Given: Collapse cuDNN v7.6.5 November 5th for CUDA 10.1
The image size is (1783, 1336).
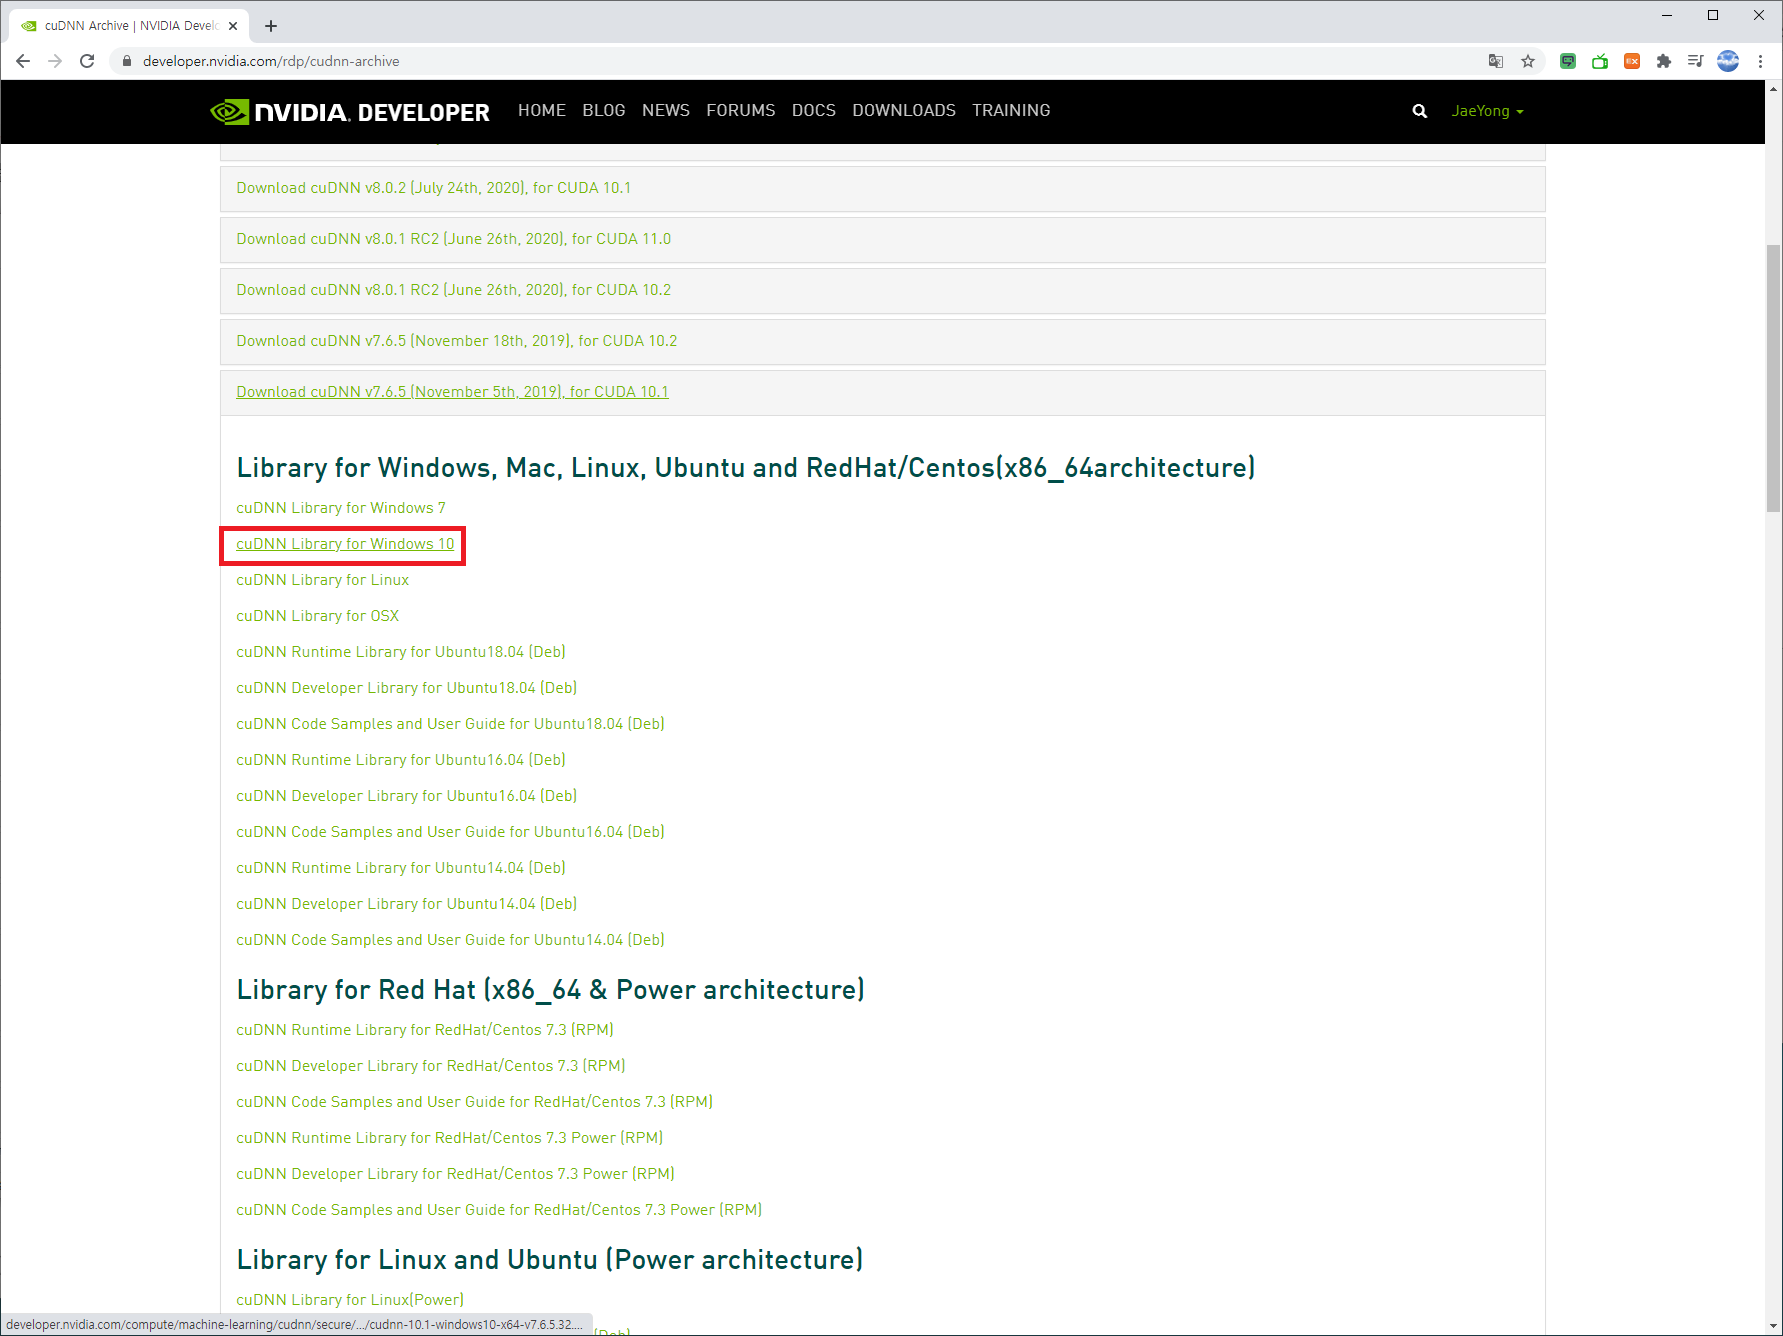Looking at the screenshot, I should click(883, 392).
